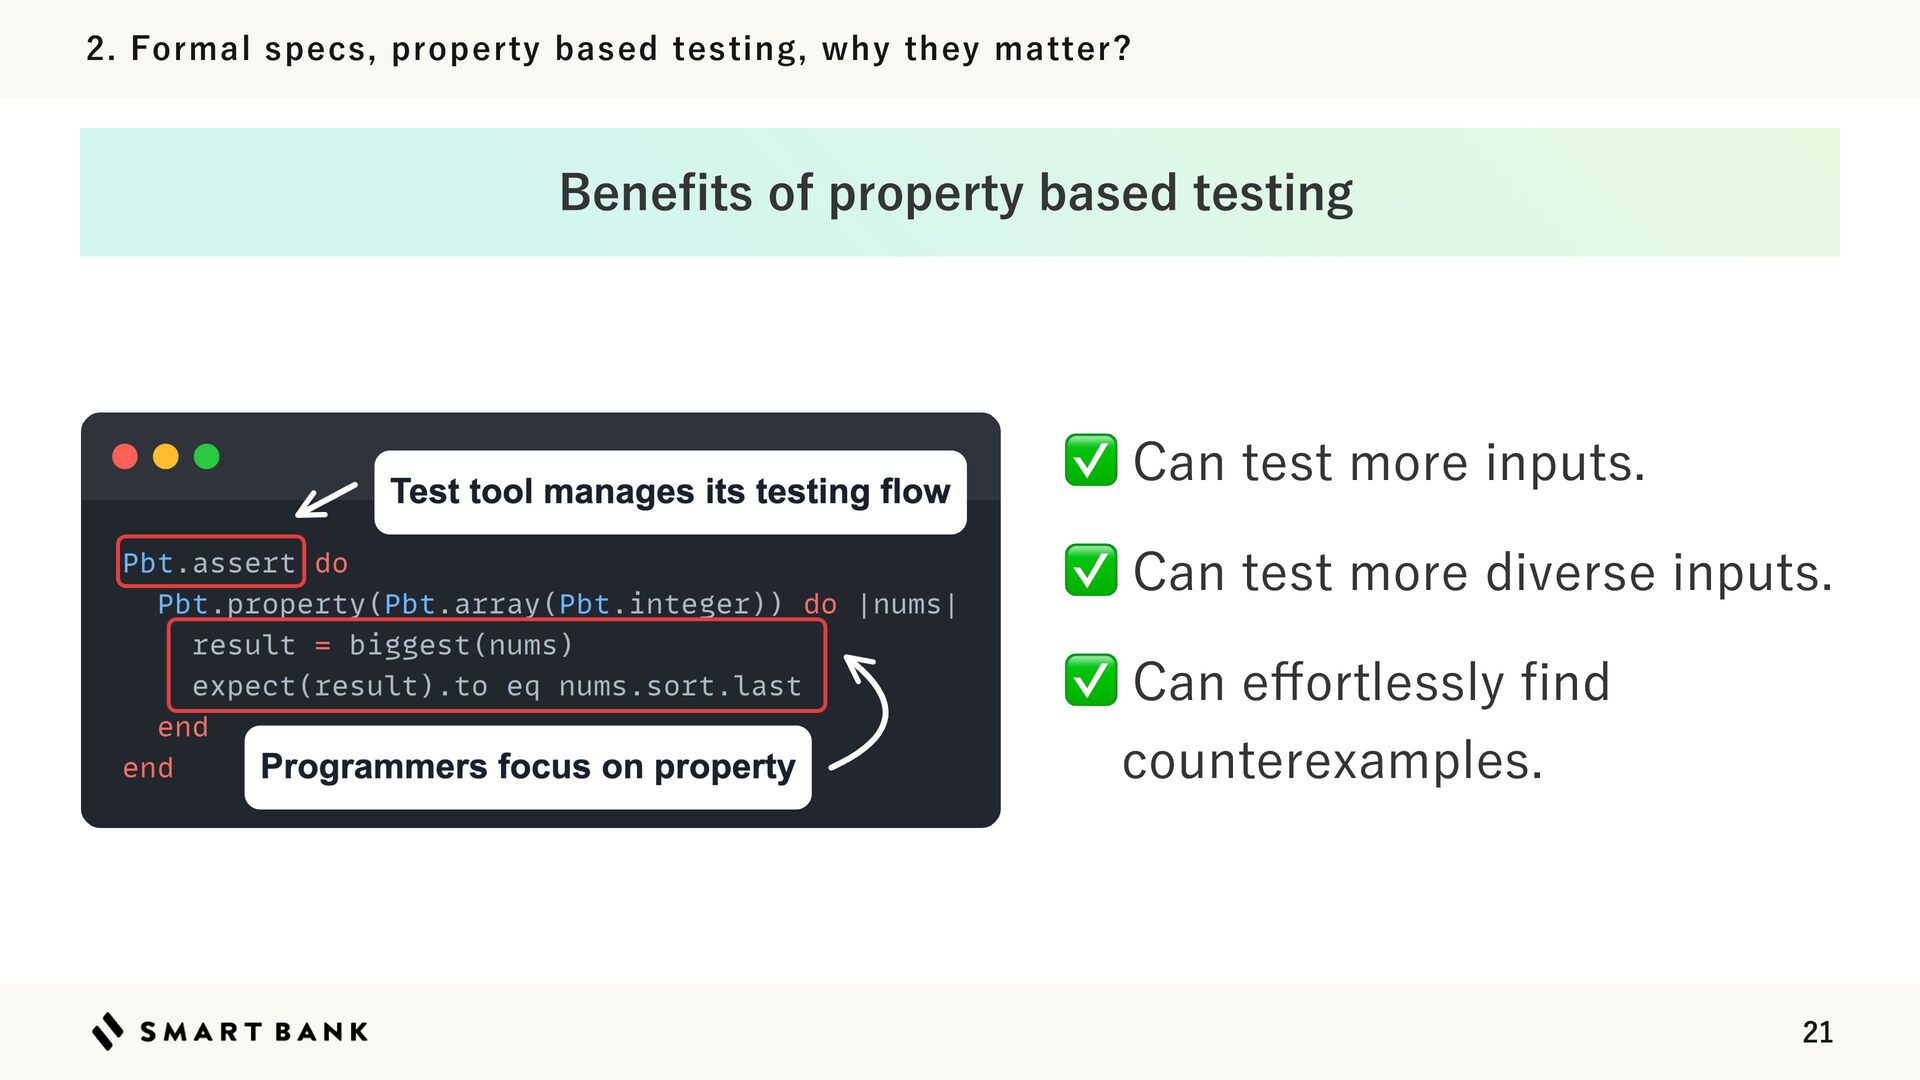Click the SmartBank logo mark

click(108, 1031)
